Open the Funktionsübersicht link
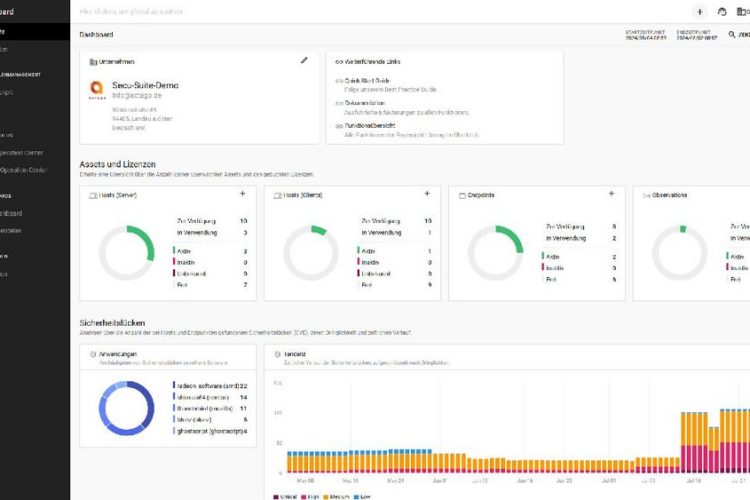 (370, 125)
